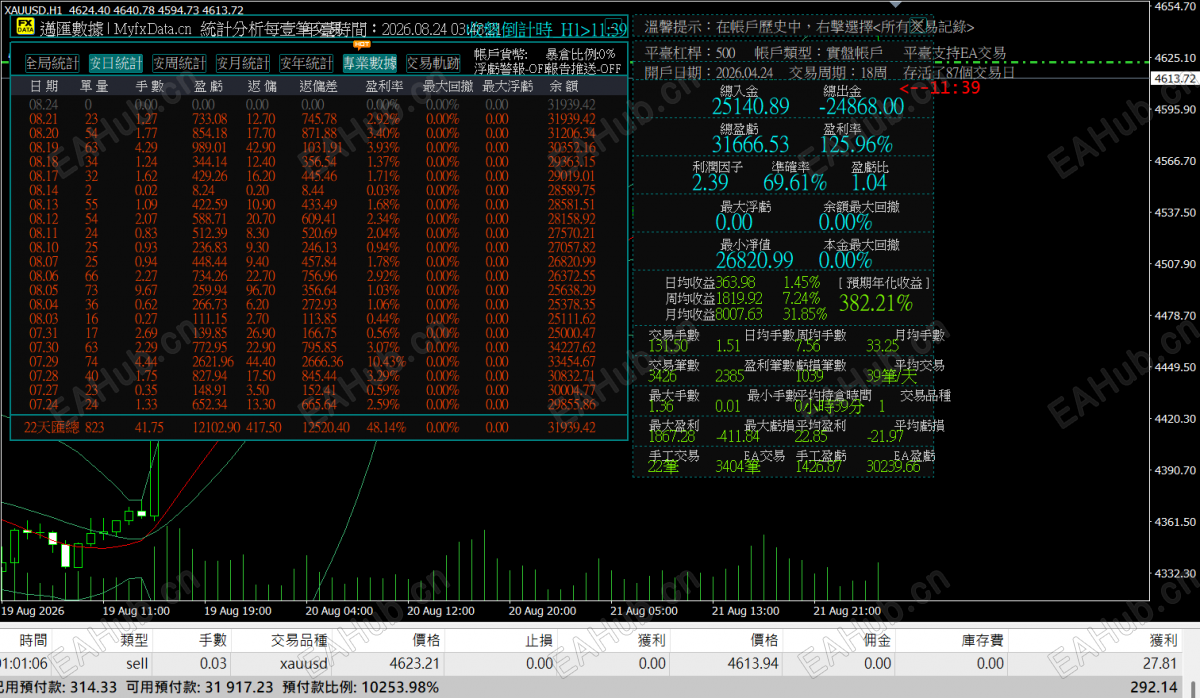Click the 時間 column header in trade panel
This screenshot has height=698, width=1200.
click(33, 640)
